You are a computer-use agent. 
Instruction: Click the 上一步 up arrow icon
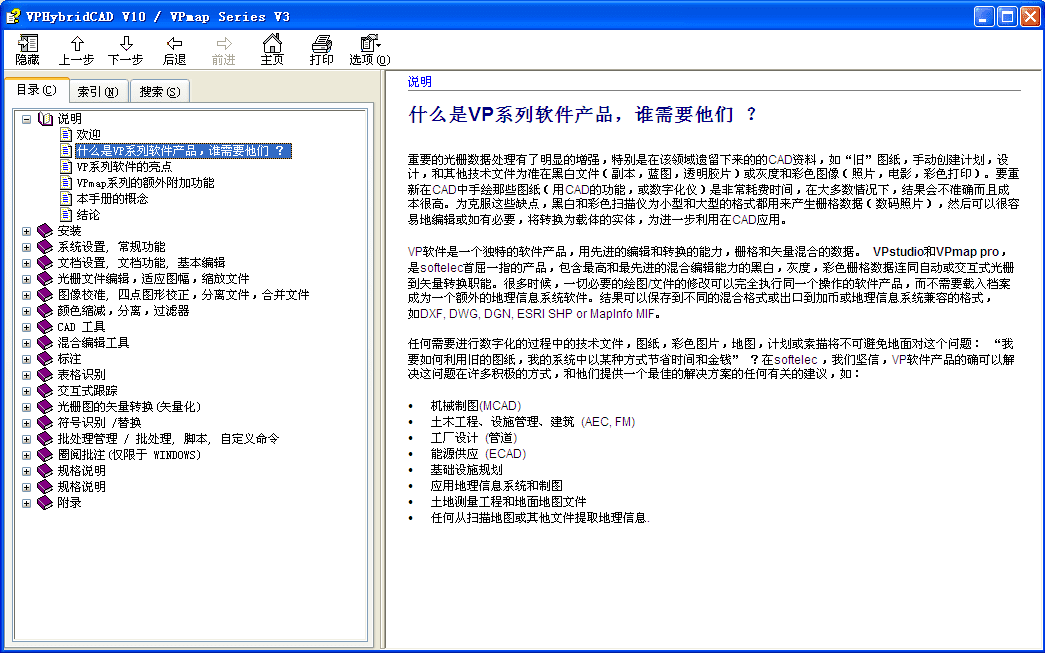click(x=77, y=44)
